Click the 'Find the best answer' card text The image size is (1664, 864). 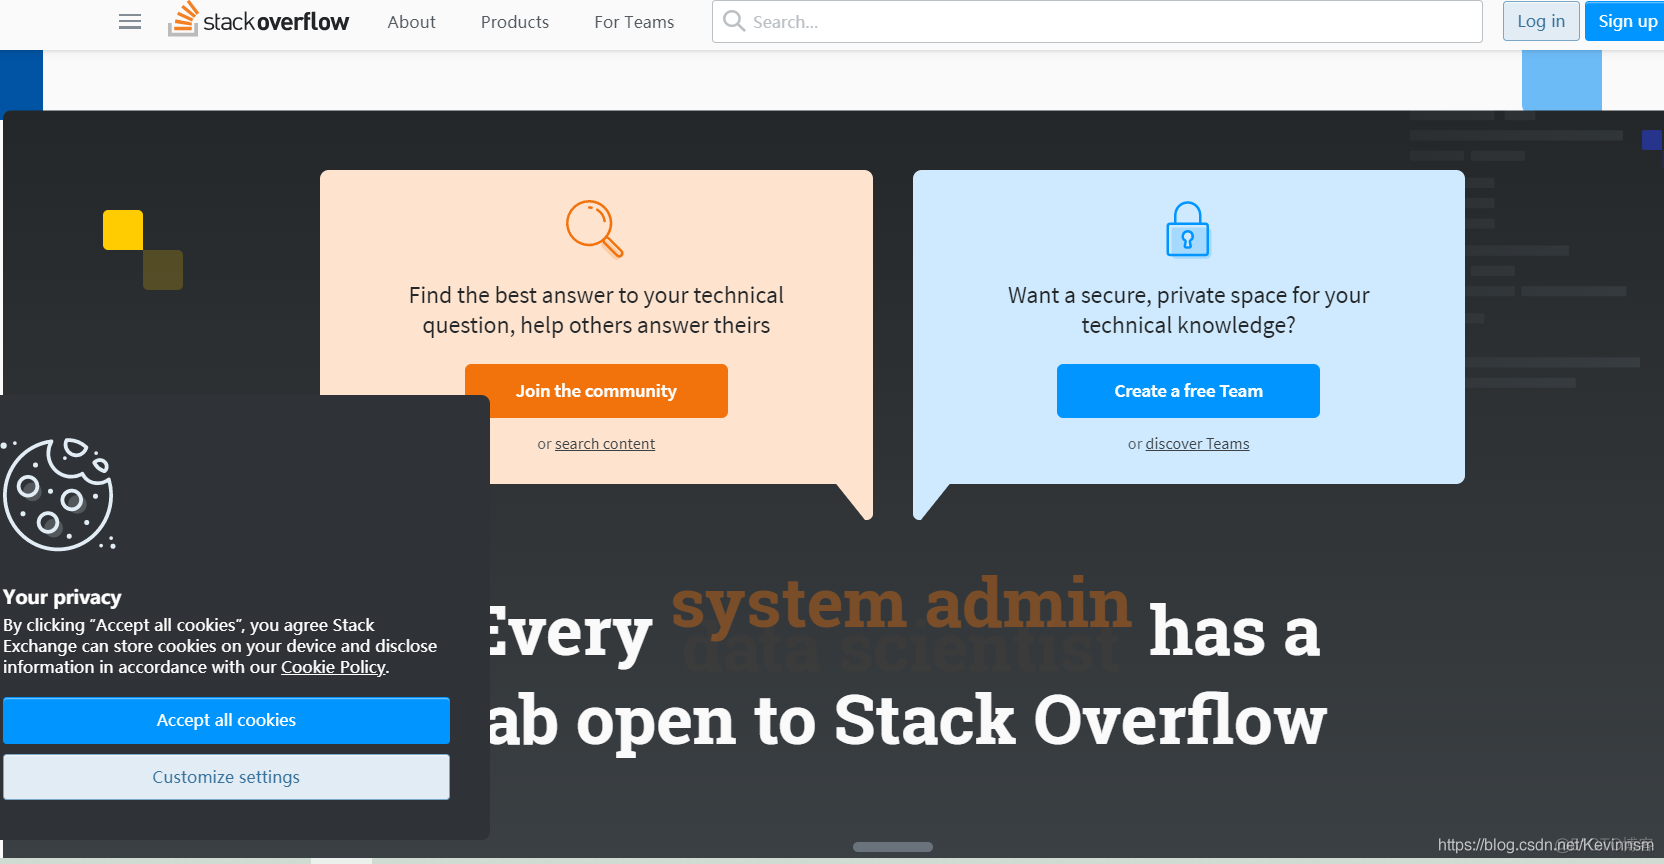[x=596, y=310]
